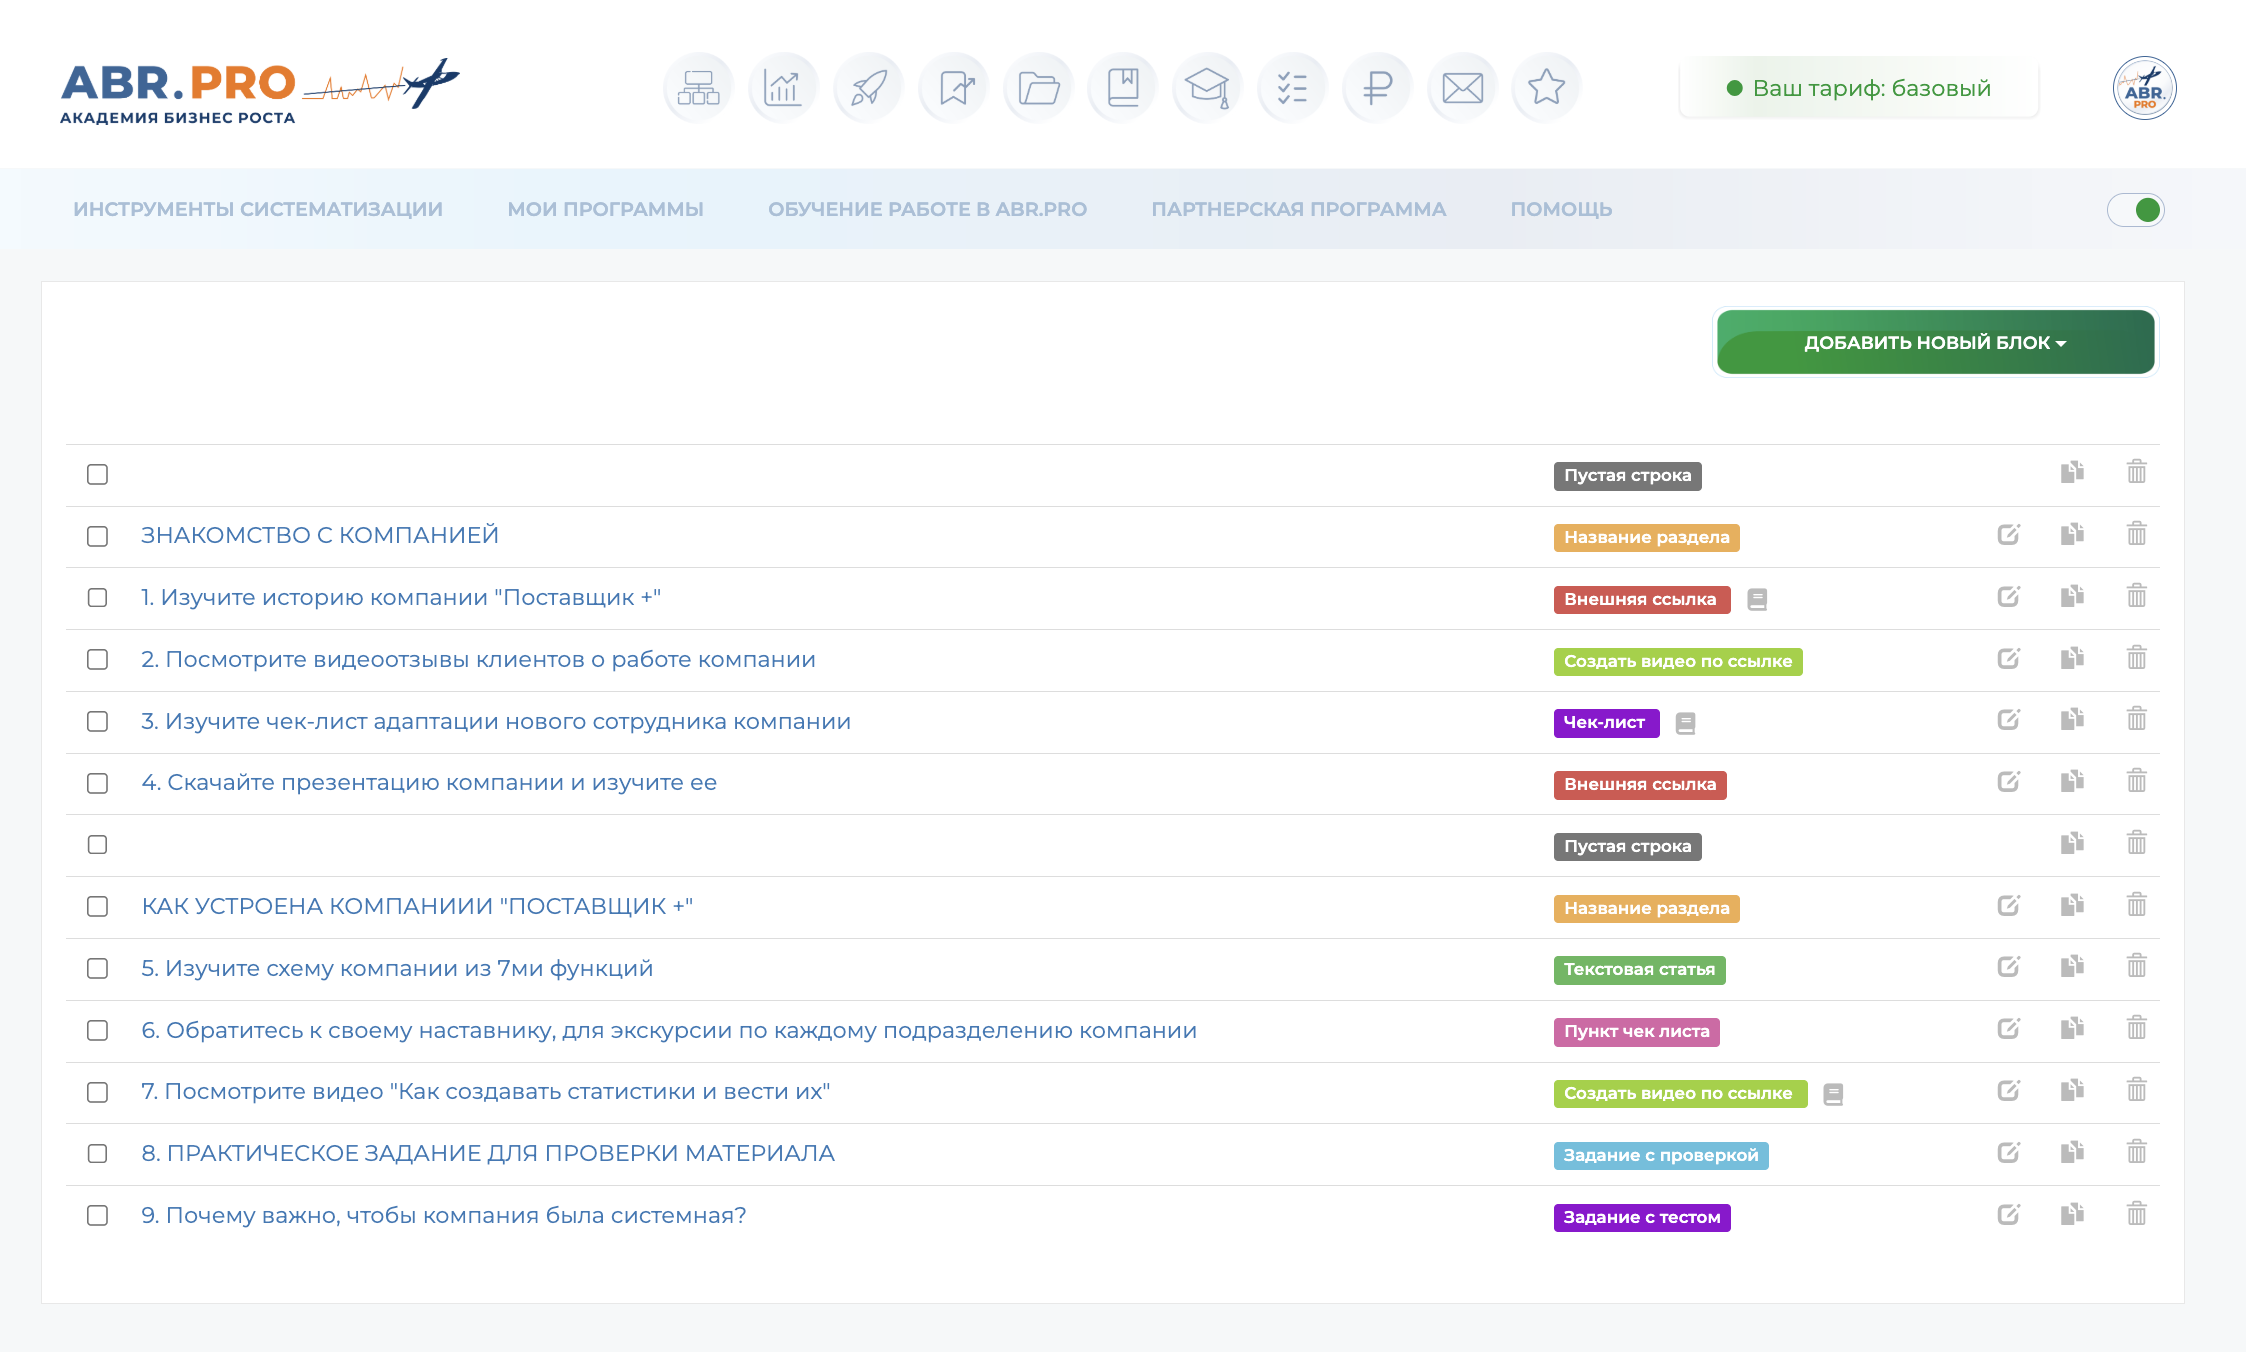
Task: Select checkbox for "8. ПРАКТИЧЕСКОЕ ЗАДАНИЕ" row
Action: (97, 1154)
